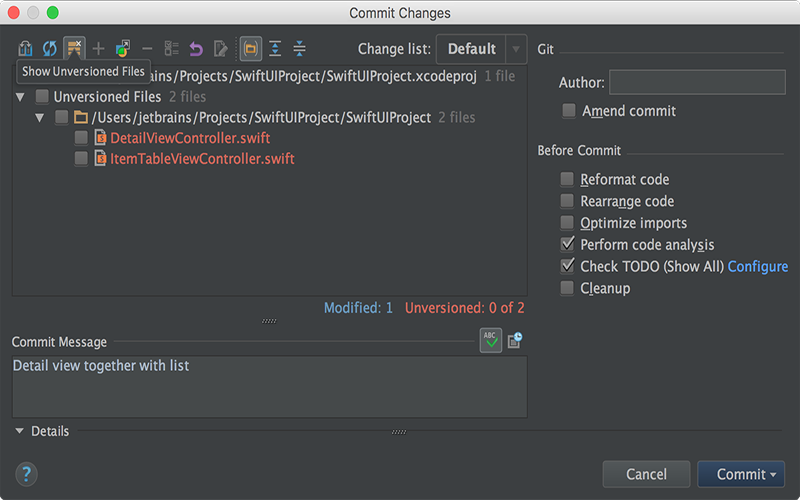The width and height of the screenshot is (800, 500).
Task: Enable the Rearrange code checkbox
Action: click(567, 201)
